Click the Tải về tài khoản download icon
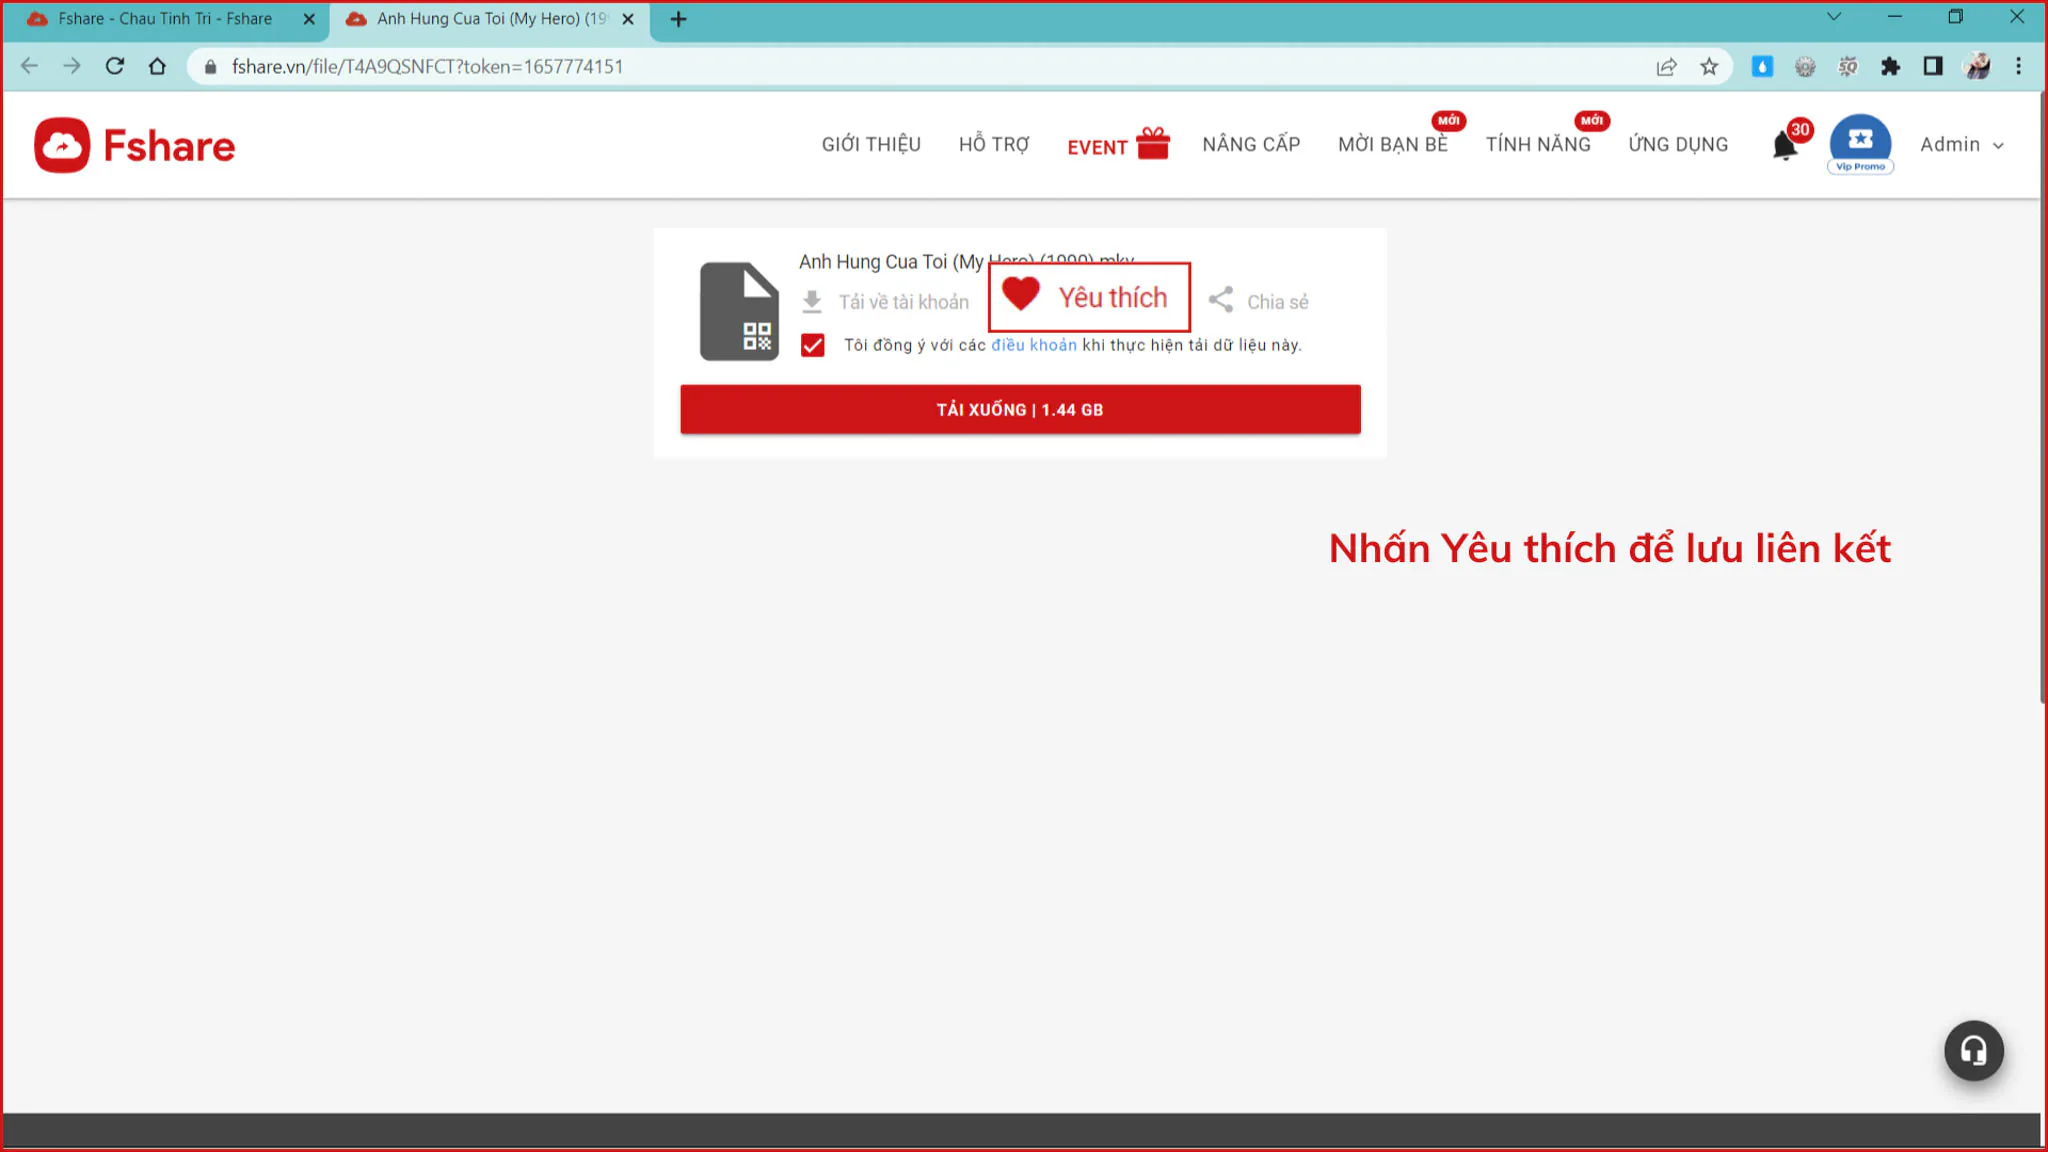Viewport: 2048px width, 1152px height. click(812, 301)
